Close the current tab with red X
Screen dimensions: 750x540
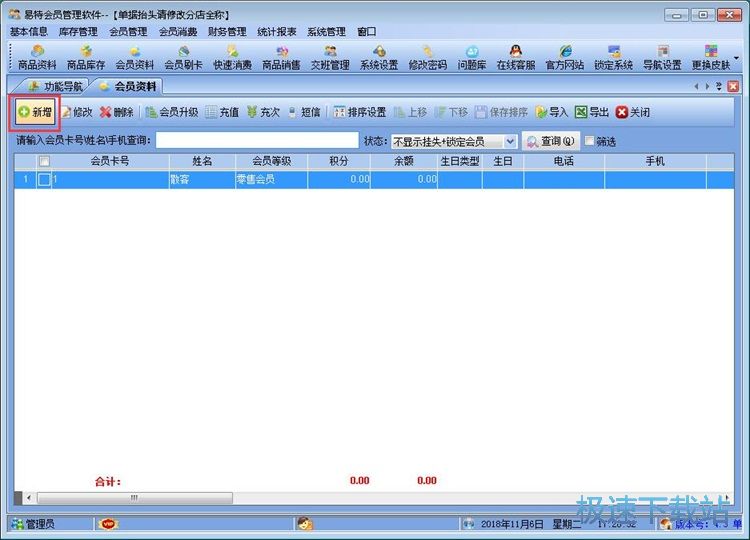click(x=733, y=86)
